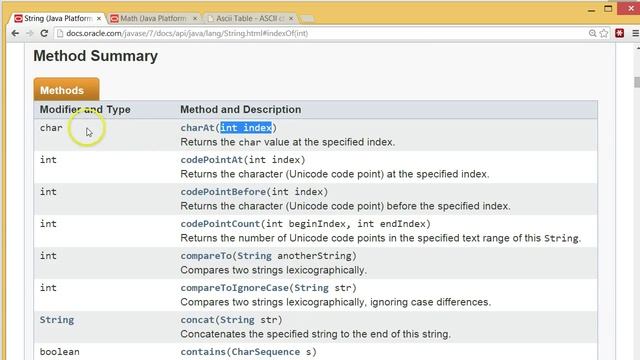Close the Ascii Table tab
640x360 pixels.
pos(291,19)
